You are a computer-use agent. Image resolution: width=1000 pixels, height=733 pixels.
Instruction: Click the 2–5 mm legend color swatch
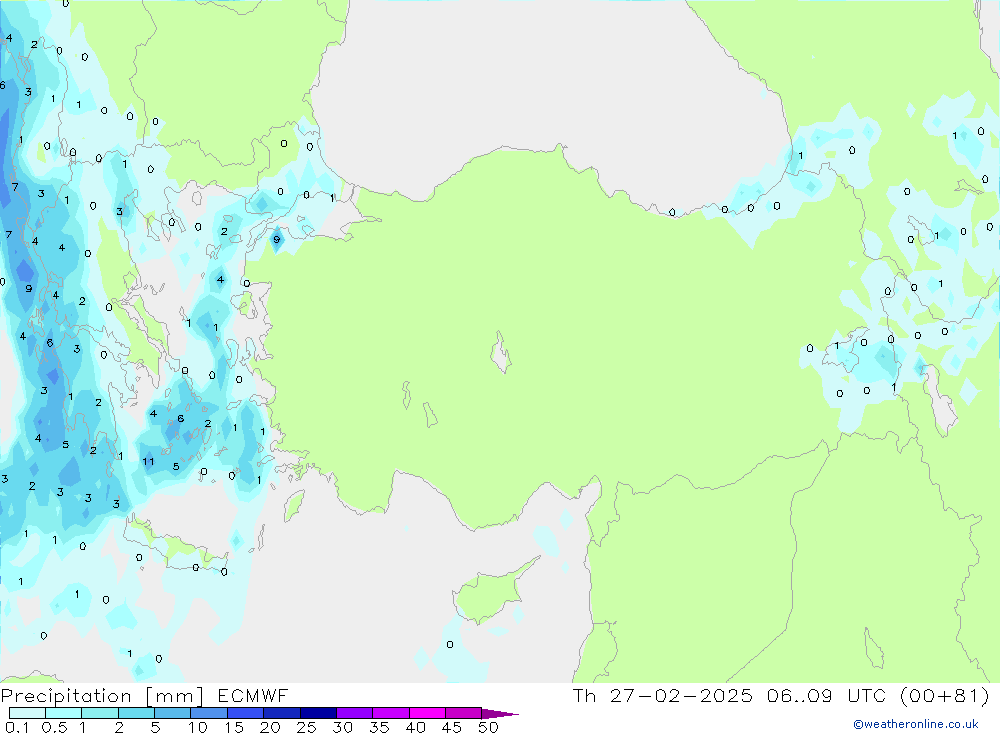[x=136, y=713]
